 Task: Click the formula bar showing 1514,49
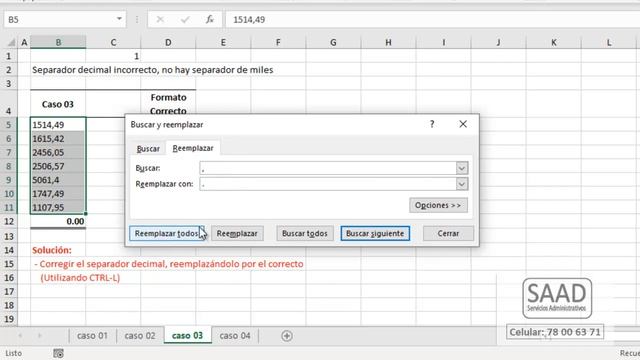click(433, 20)
